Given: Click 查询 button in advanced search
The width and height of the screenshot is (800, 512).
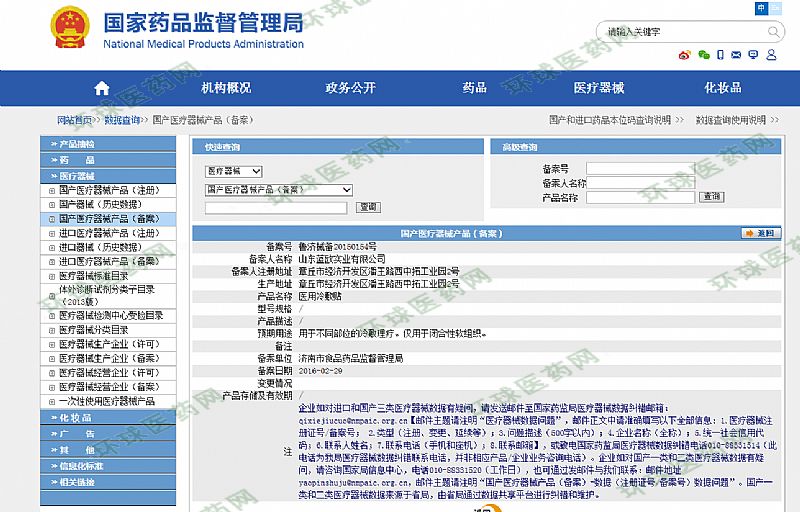Looking at the screenshot, I should pos(711,197).
